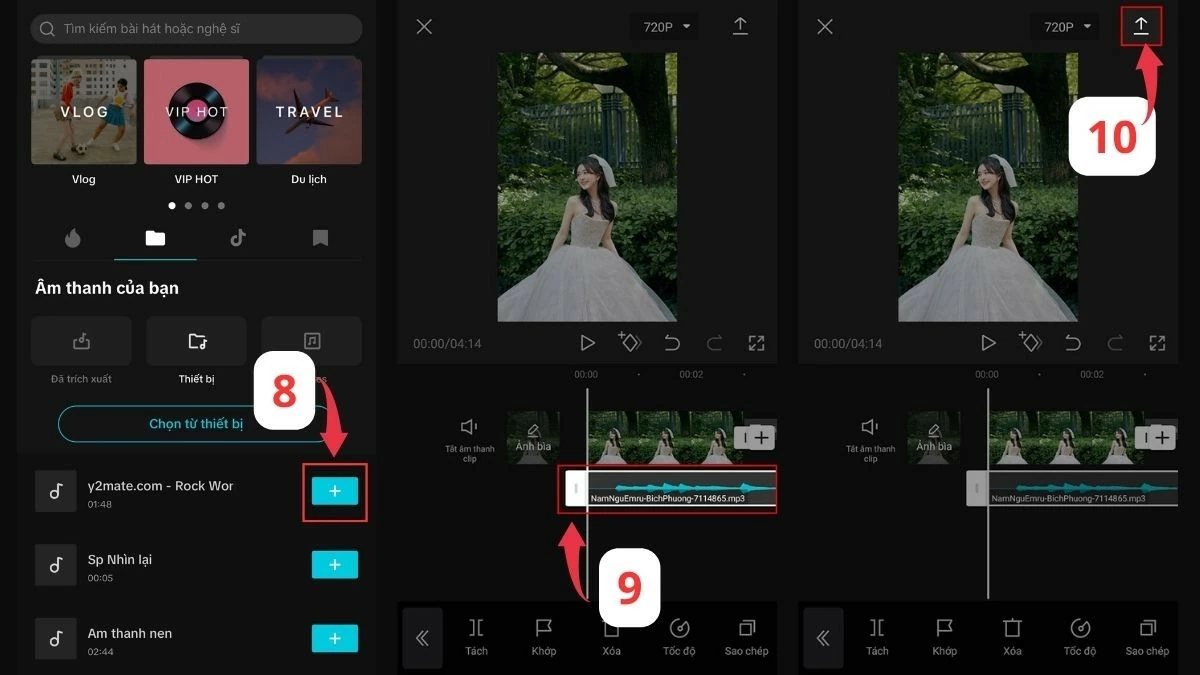The width and height of the screenshot is (1200, 675).
Task: Switch to the TikTok sounds tab
Action: coord(237,238)
